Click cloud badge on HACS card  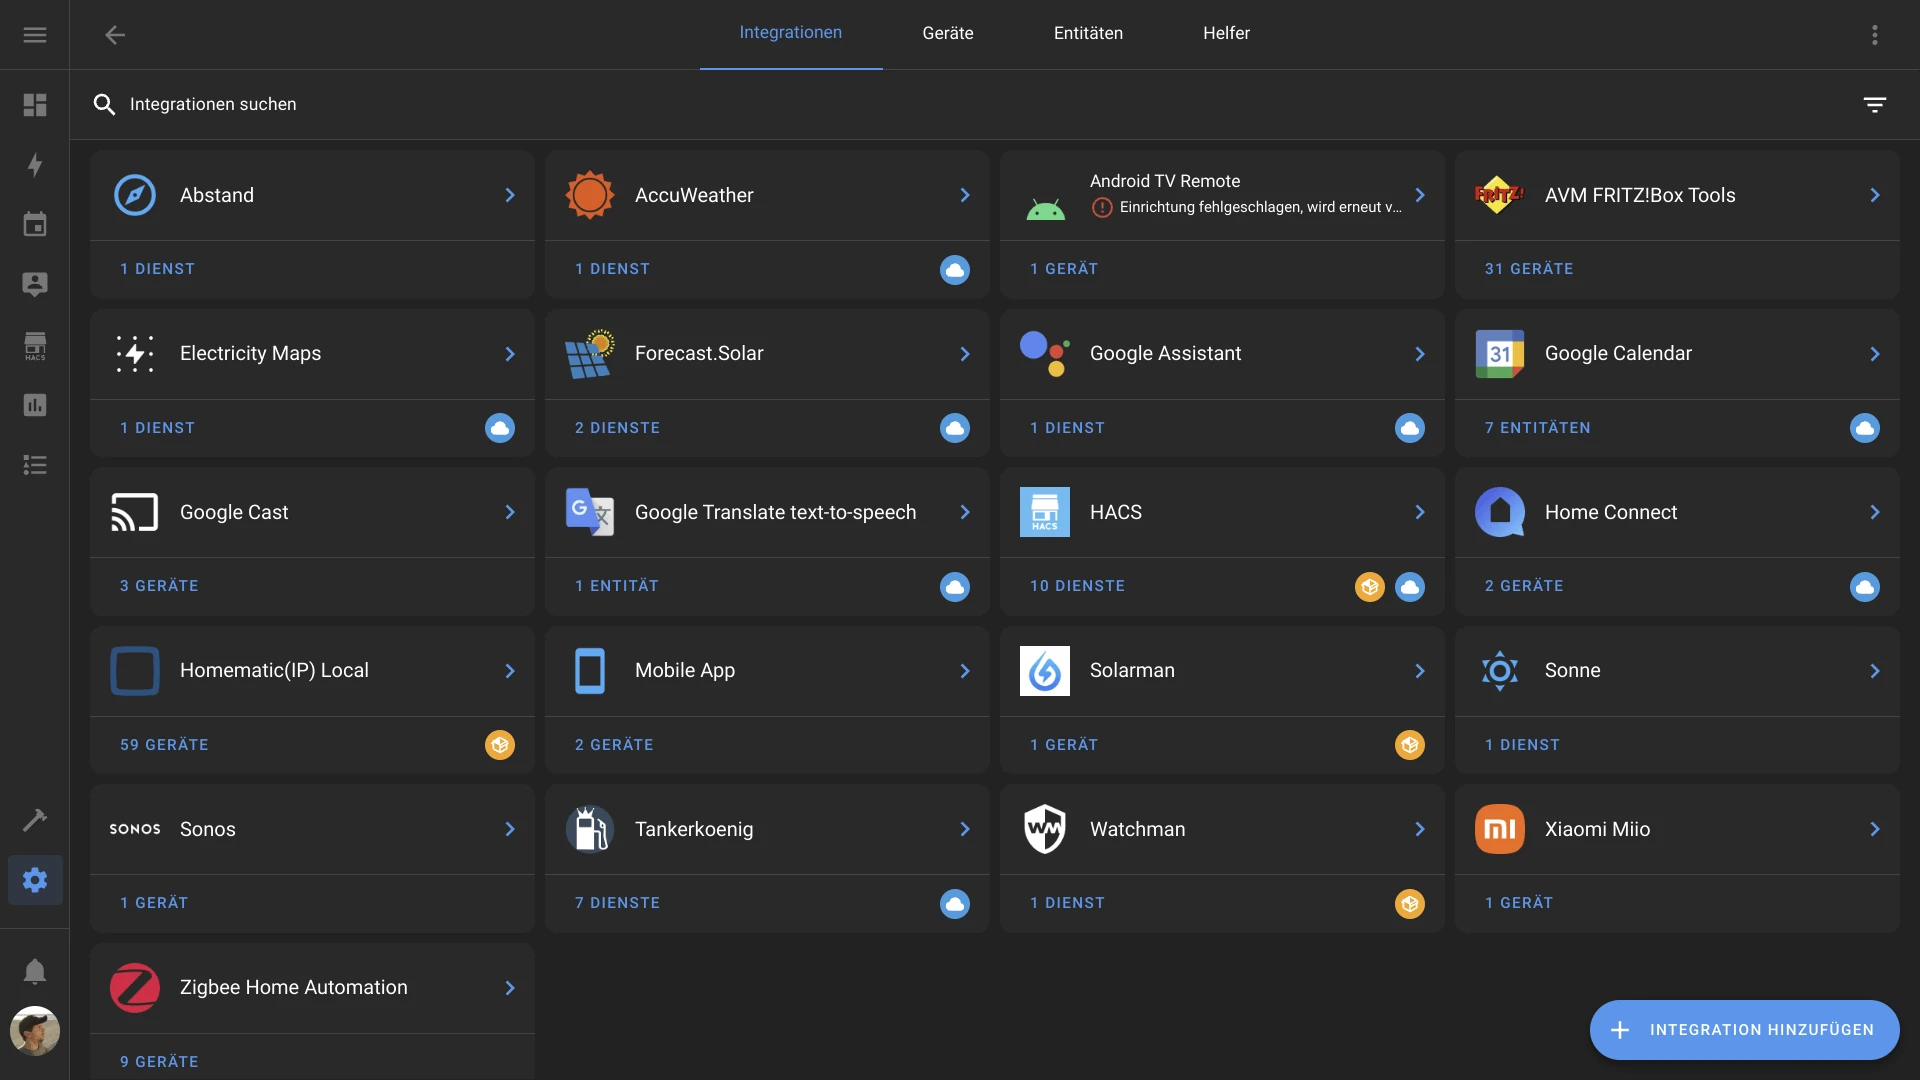click(x=1410, y=587)
